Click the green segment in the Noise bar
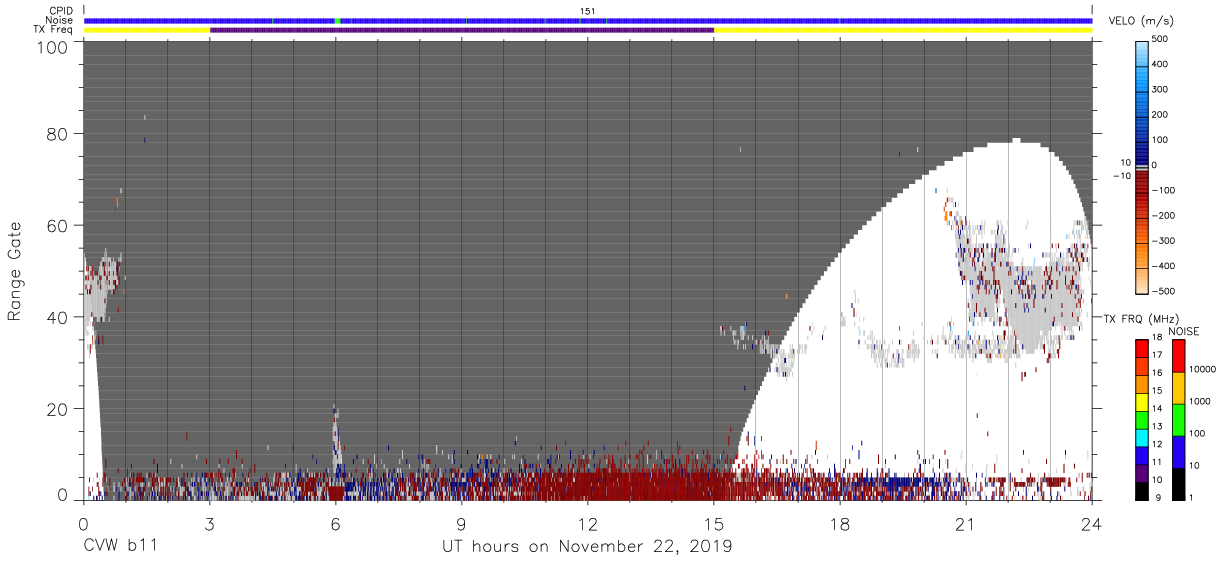The height and width of the screenshot is (567, 1228). pos(338,20)
